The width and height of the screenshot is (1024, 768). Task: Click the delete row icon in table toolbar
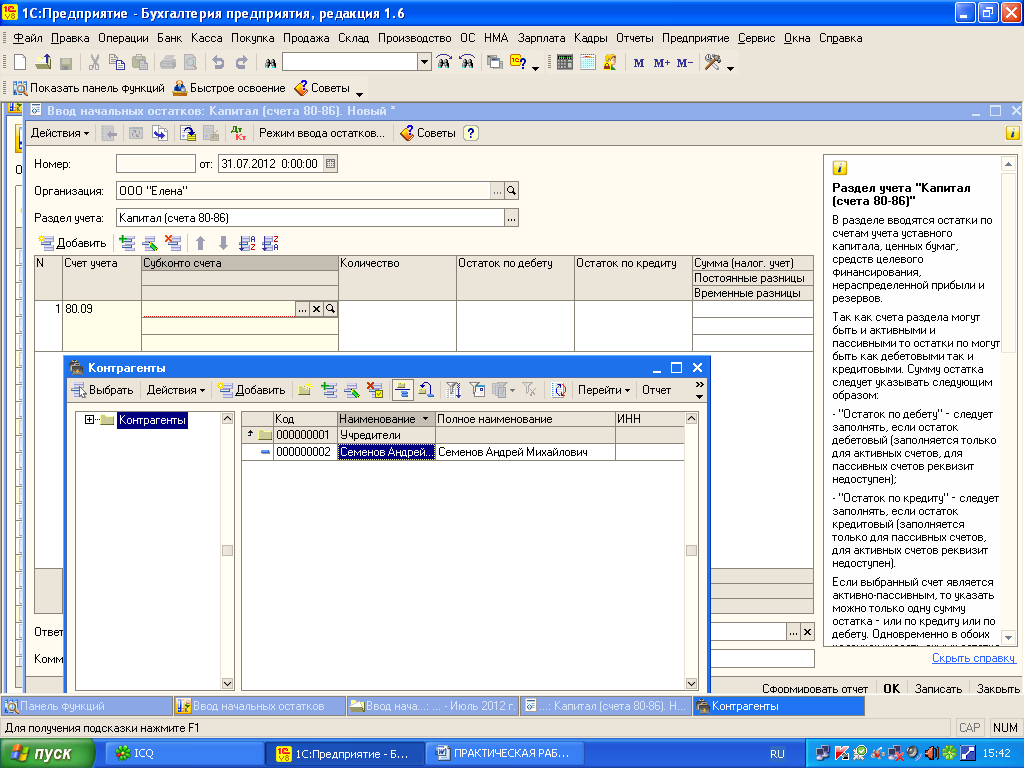[173, 243]
